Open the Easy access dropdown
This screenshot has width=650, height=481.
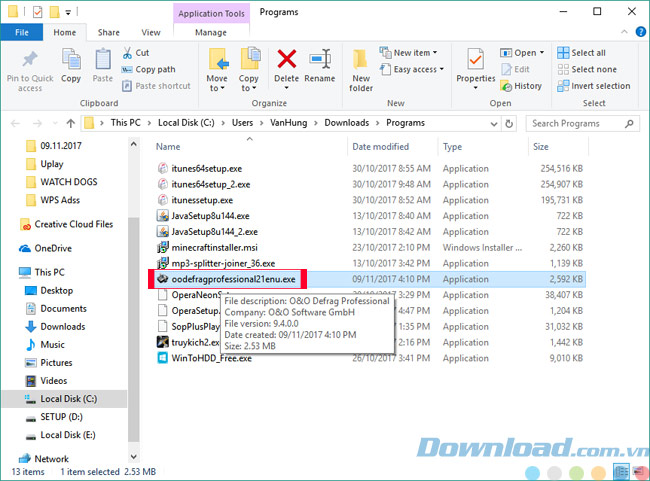411,69
